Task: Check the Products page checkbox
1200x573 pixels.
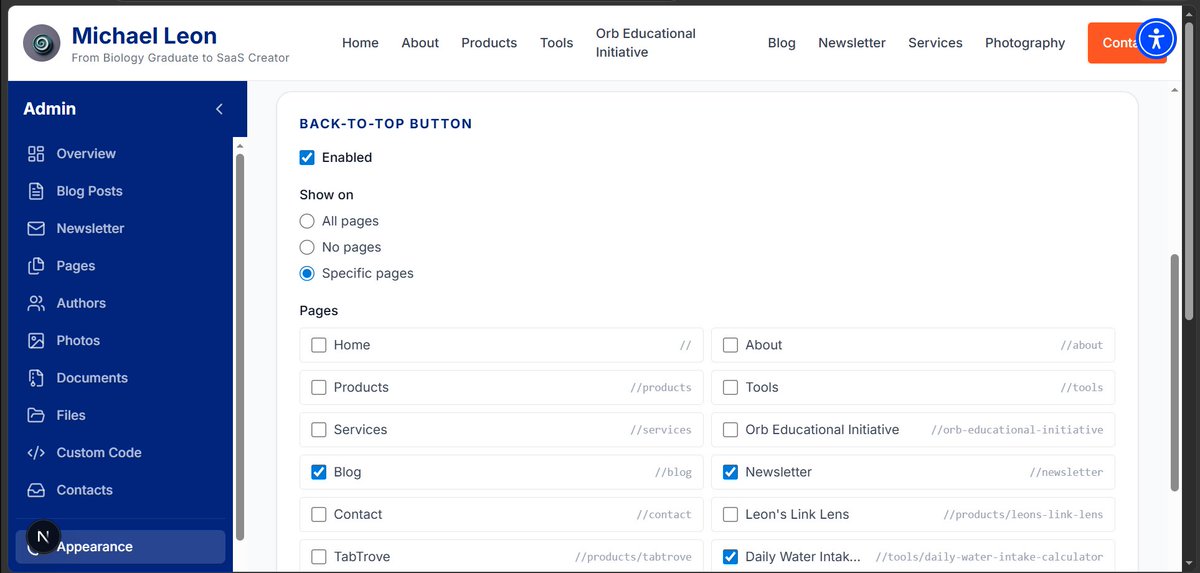Action: [319, 387]
